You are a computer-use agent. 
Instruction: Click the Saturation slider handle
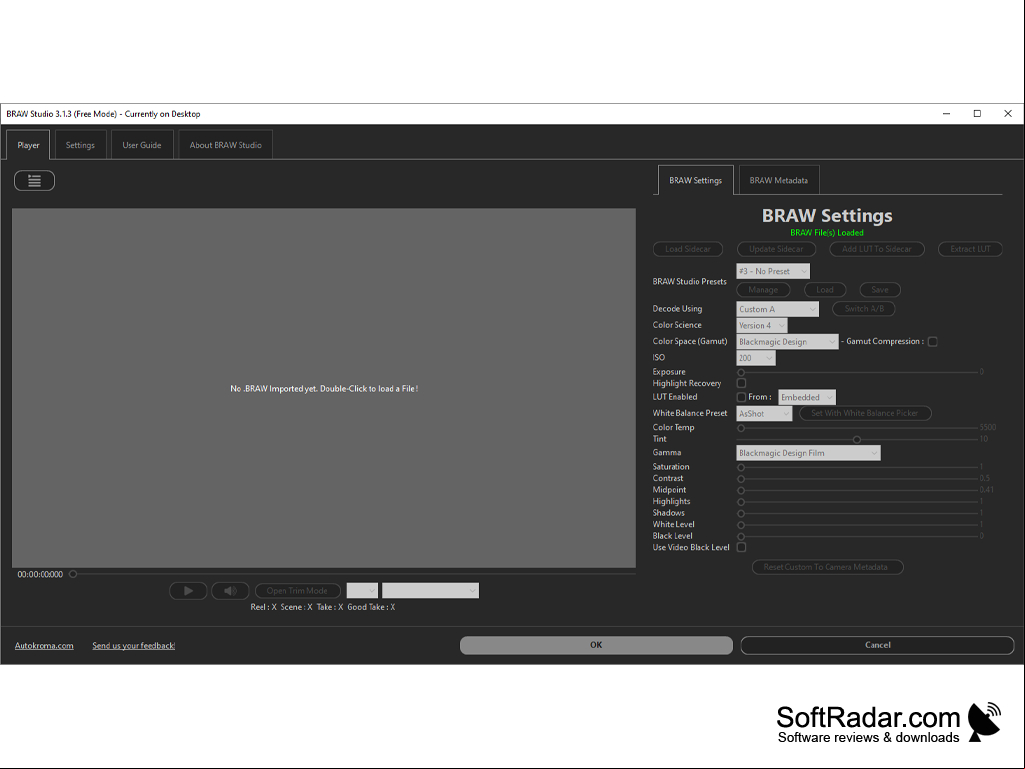tap(741, 468)
